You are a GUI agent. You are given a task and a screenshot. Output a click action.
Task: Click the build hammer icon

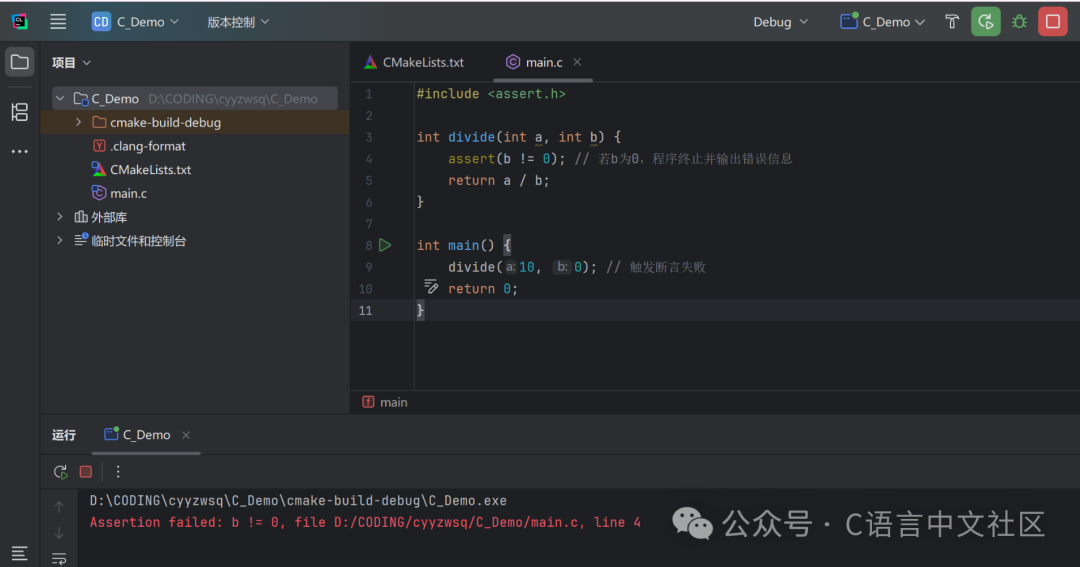point(952,22)
